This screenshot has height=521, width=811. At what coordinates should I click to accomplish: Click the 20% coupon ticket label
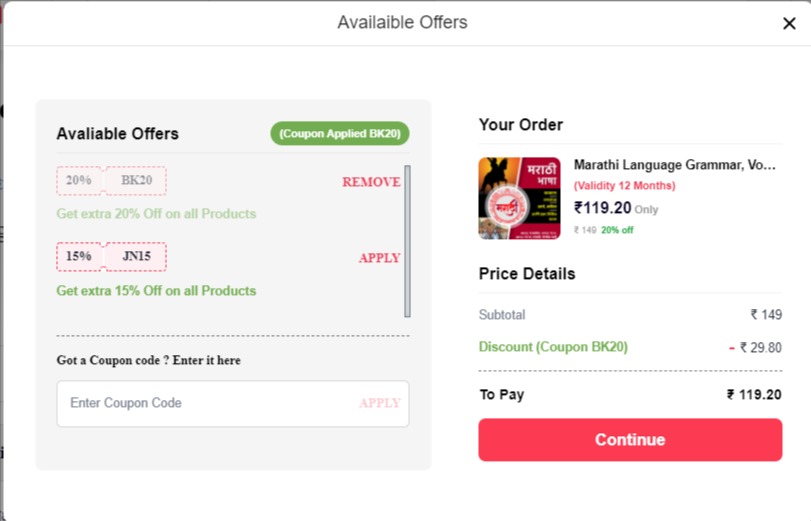tap(79, 181)
